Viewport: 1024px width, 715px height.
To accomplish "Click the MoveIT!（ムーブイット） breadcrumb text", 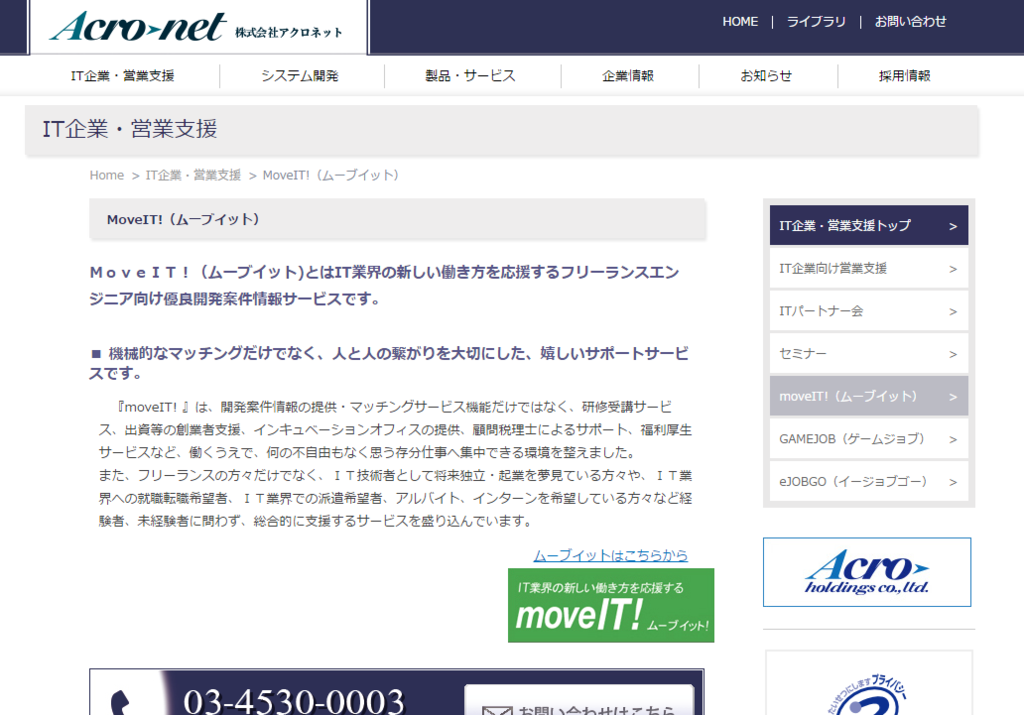I will pos(330,175).
